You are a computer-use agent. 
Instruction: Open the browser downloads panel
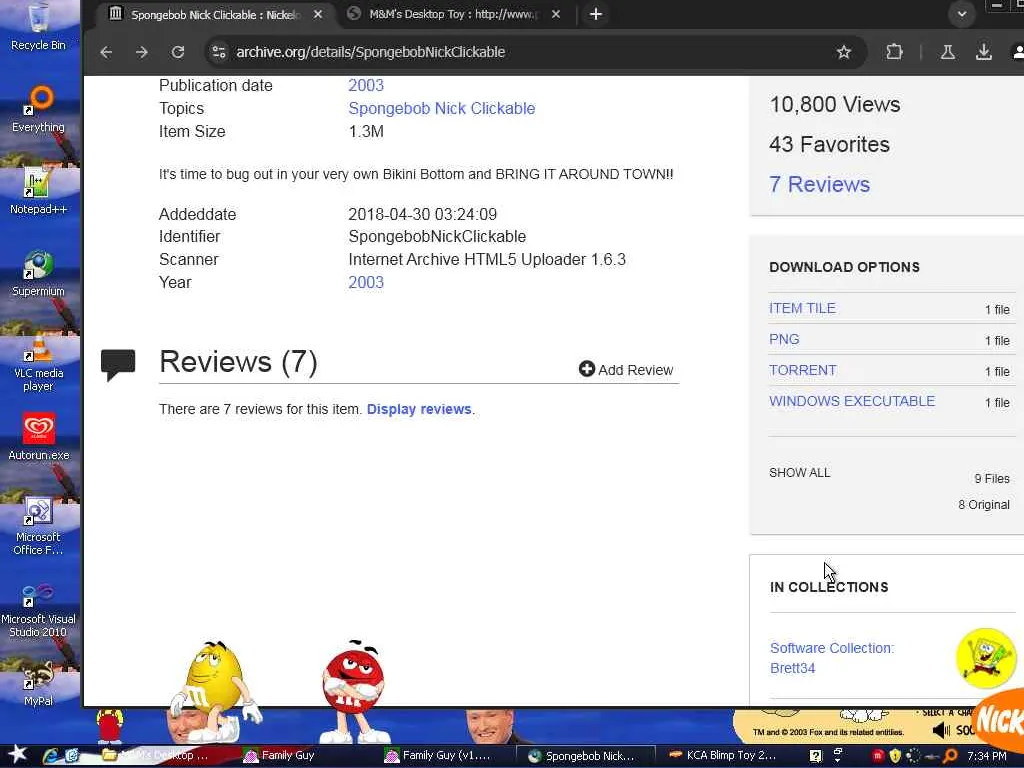[984, 52]
